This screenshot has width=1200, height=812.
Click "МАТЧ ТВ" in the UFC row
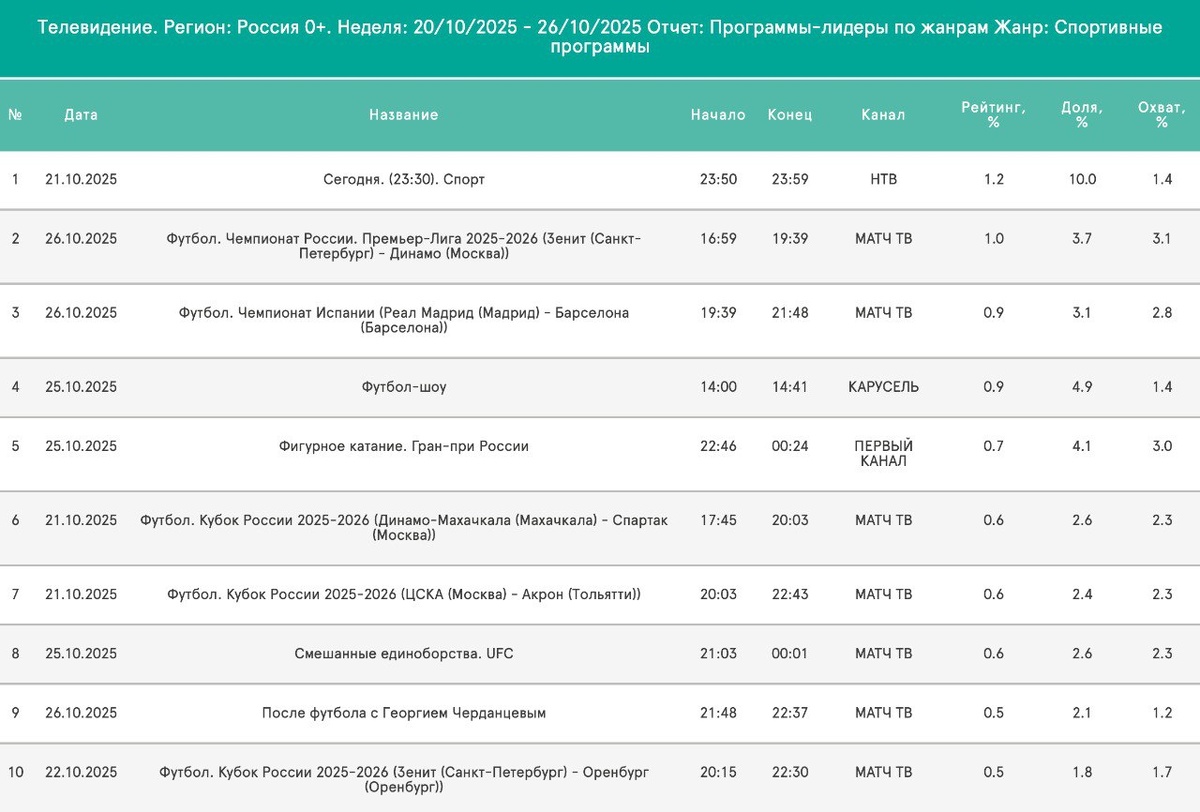[x=884, y=654]
